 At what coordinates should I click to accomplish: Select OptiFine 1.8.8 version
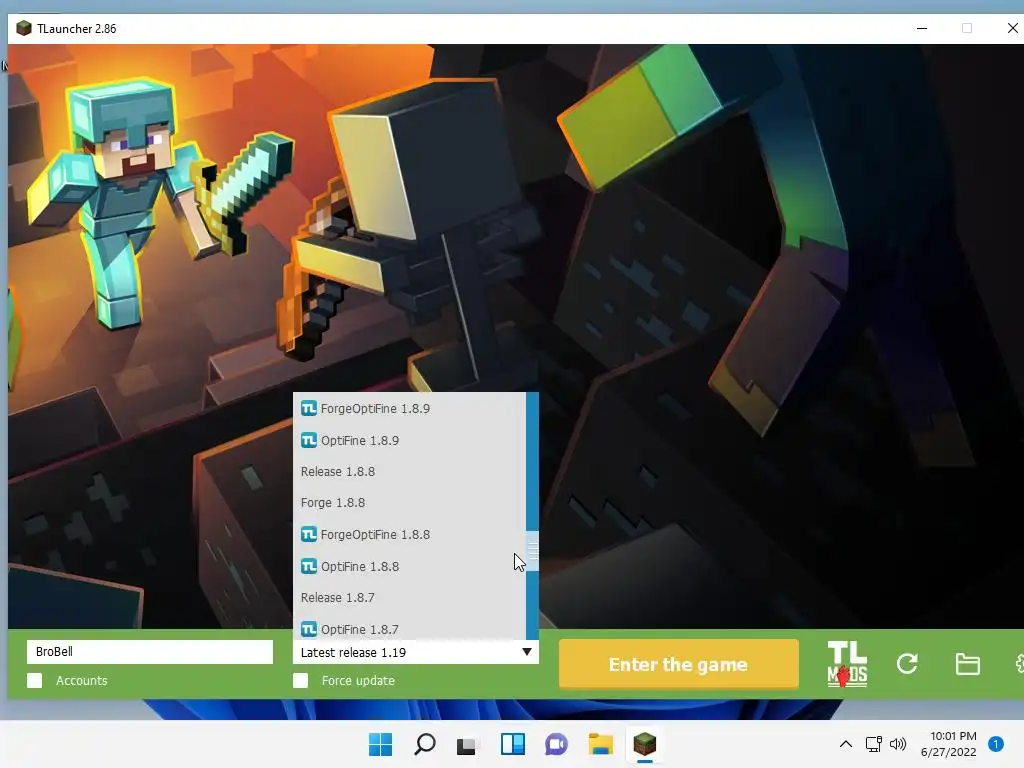click(409, 566)
